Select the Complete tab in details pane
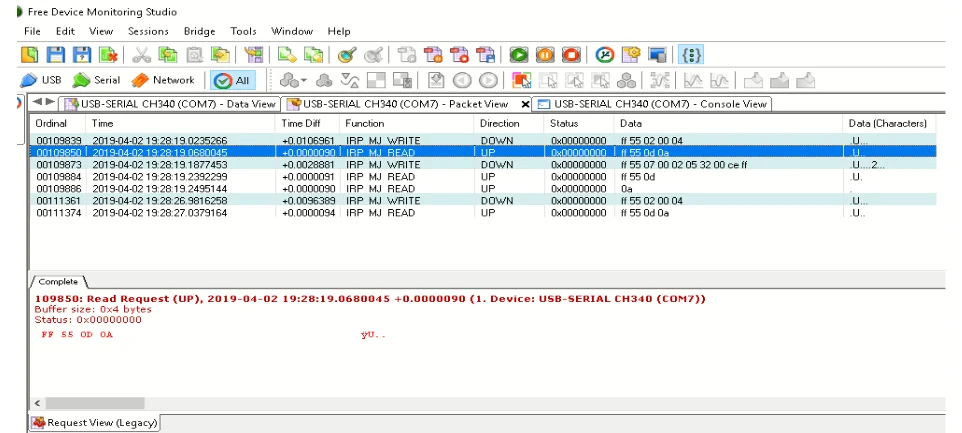 click(x=58, y=282)
